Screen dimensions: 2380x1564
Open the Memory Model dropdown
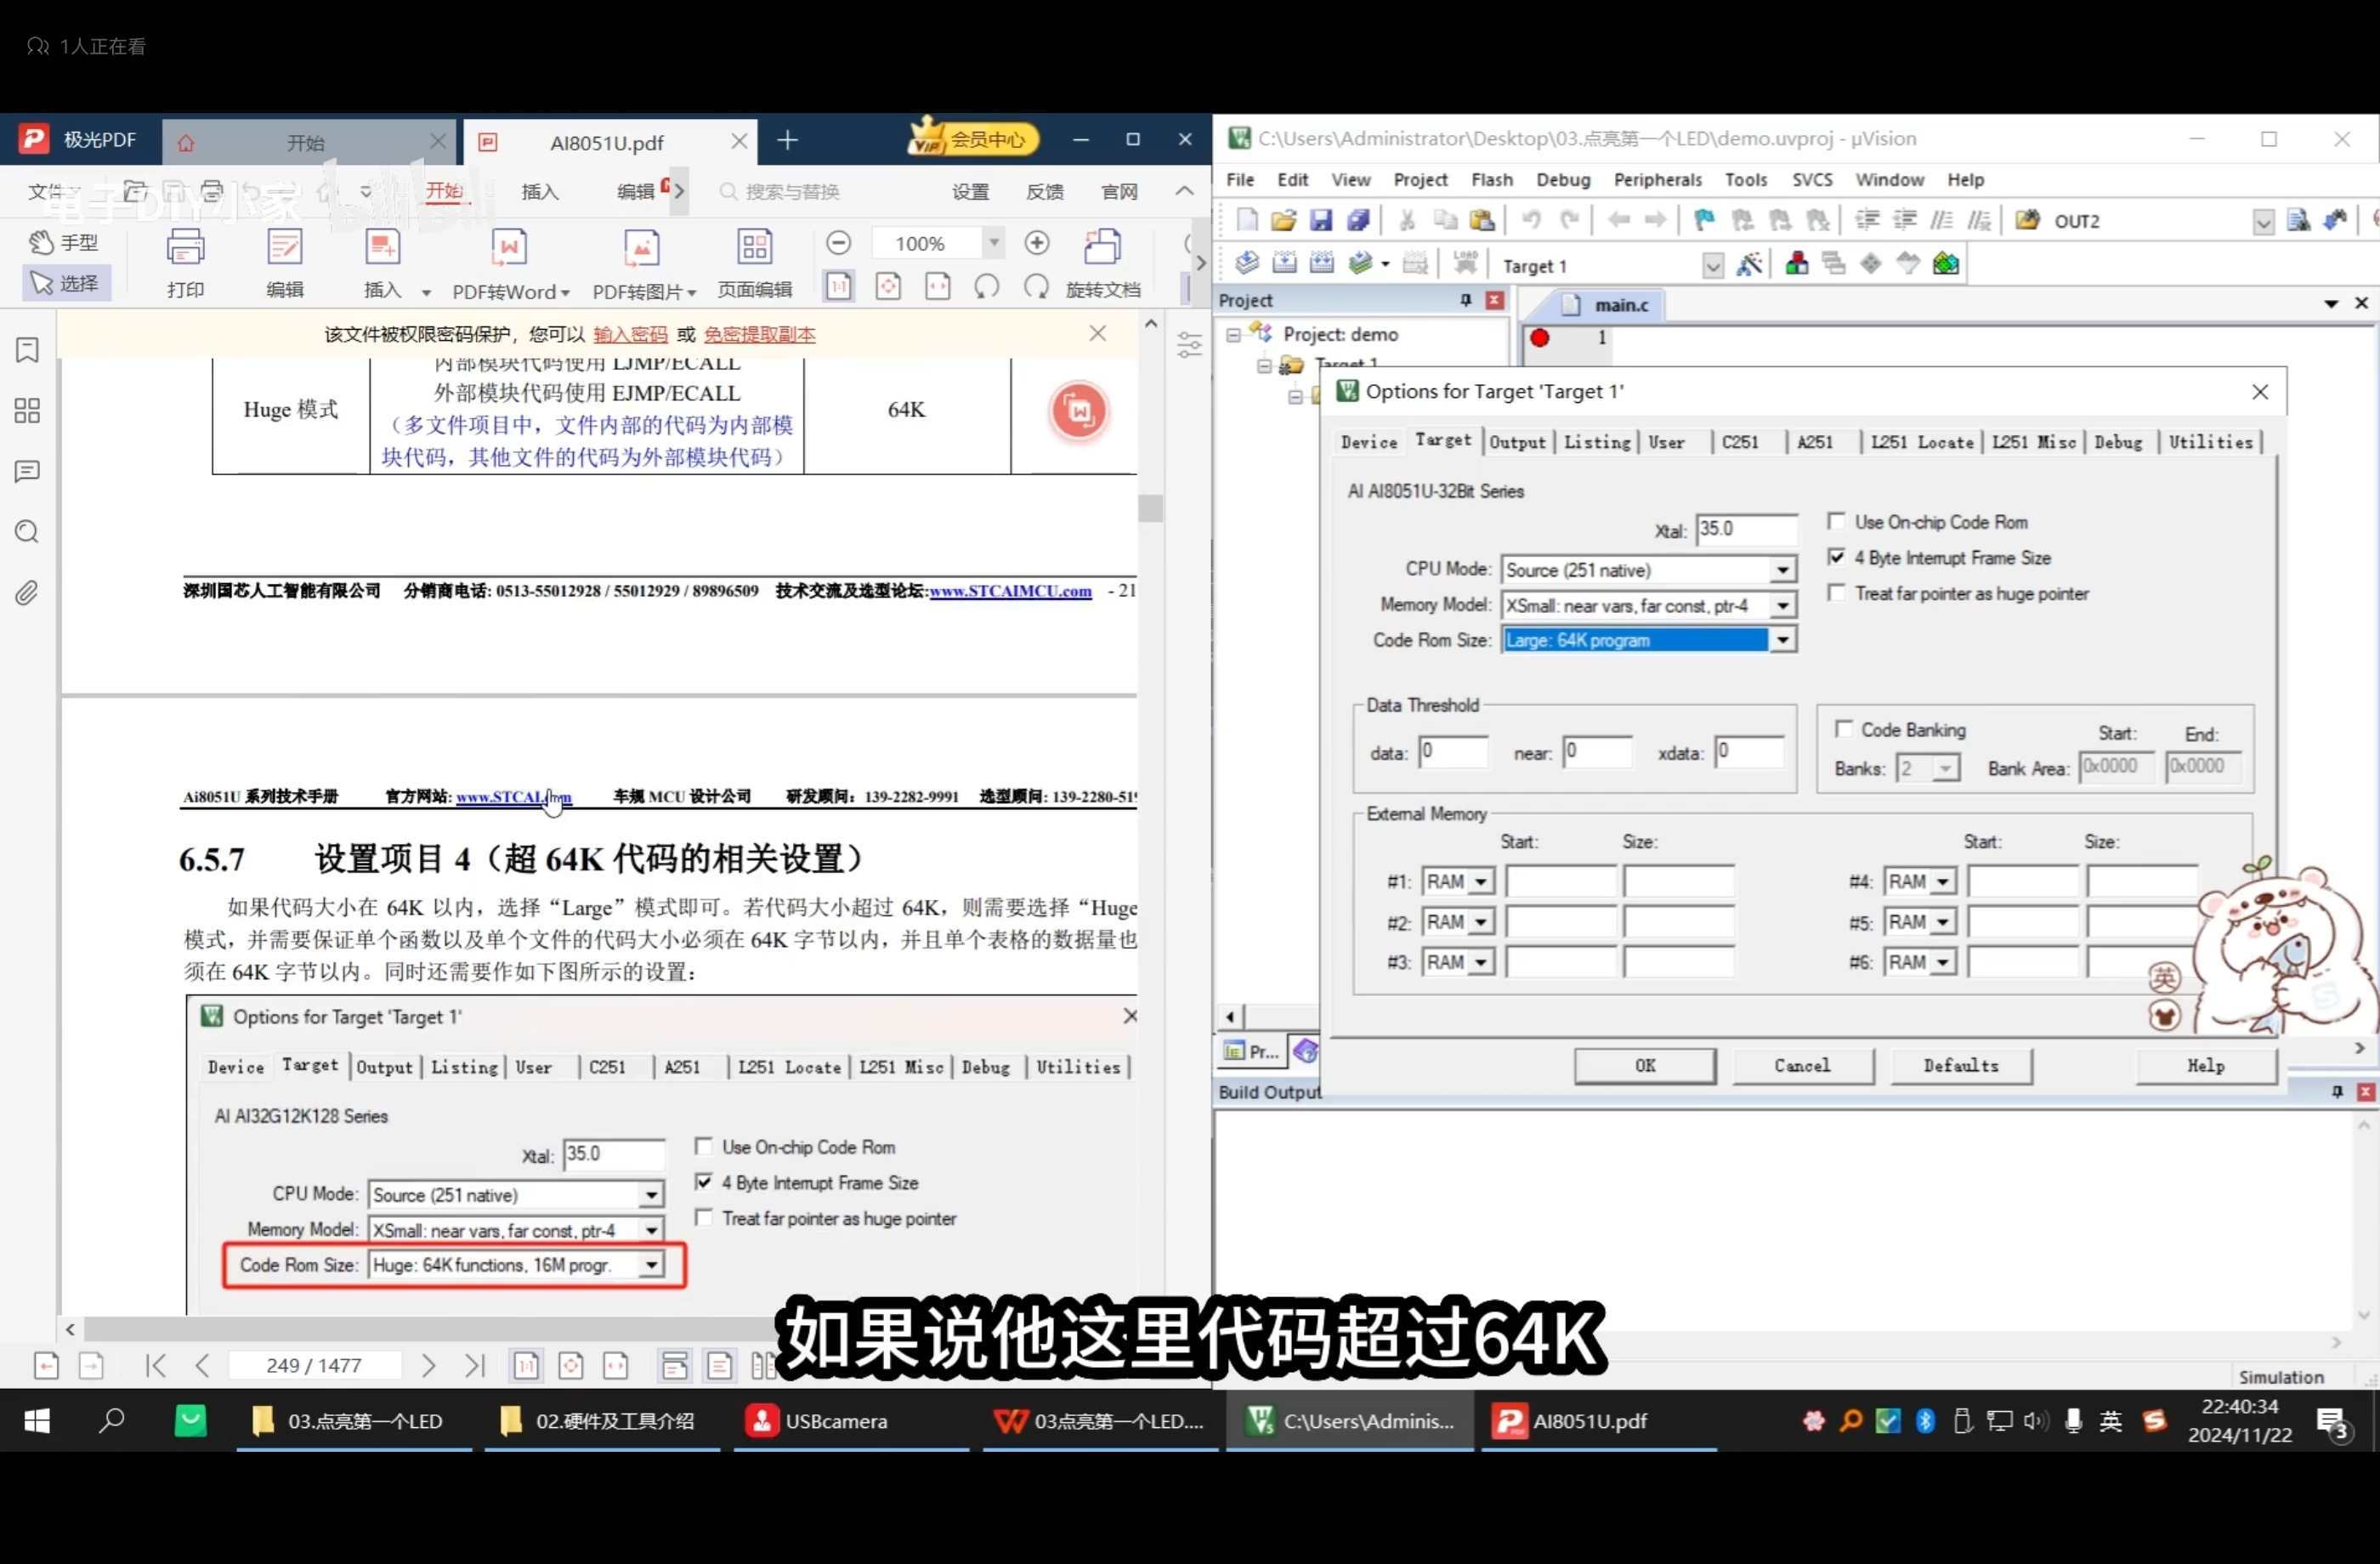pyautogui.click(x=1784, y=605)
